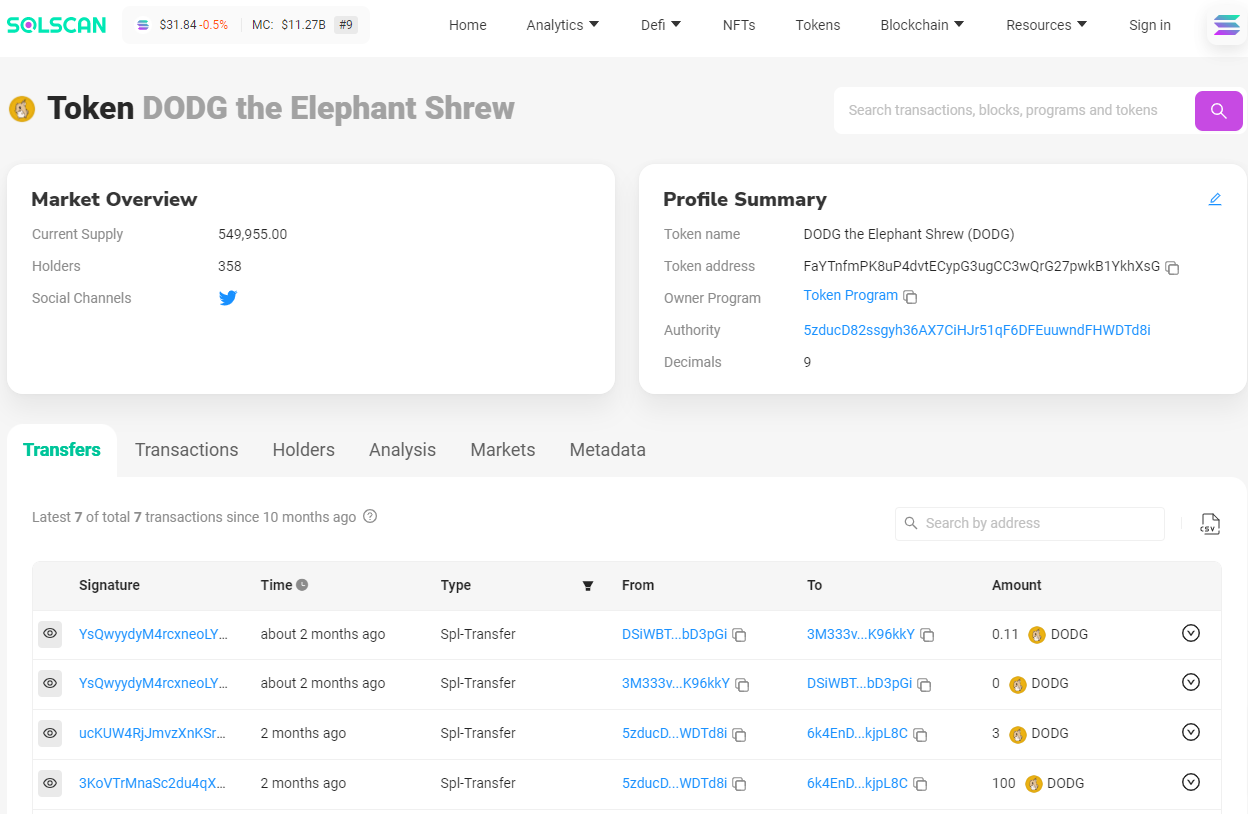The width and height of the screenshot is (1248, 814).
Task: Copy the token address to clipboard
Action: tap(1173, 268)
